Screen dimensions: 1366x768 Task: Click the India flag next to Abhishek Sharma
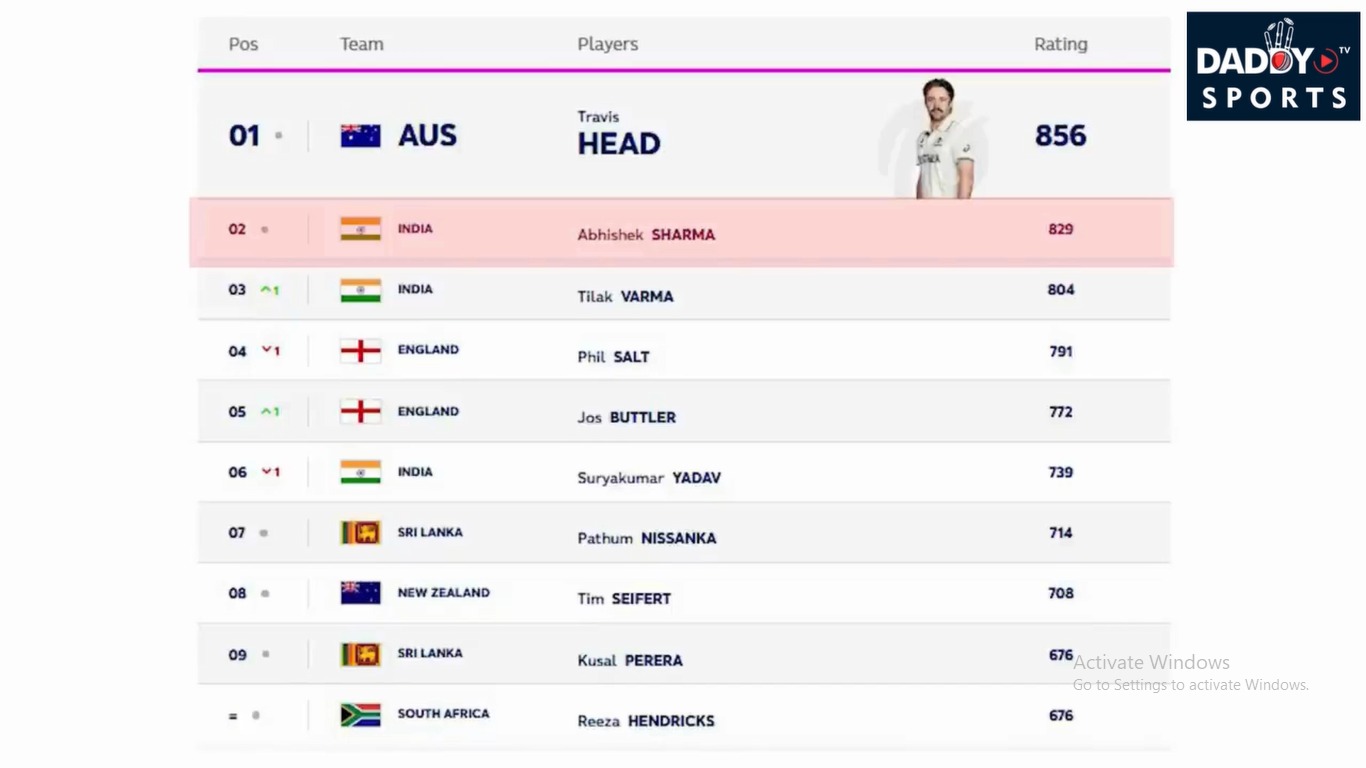pos(360,229)
